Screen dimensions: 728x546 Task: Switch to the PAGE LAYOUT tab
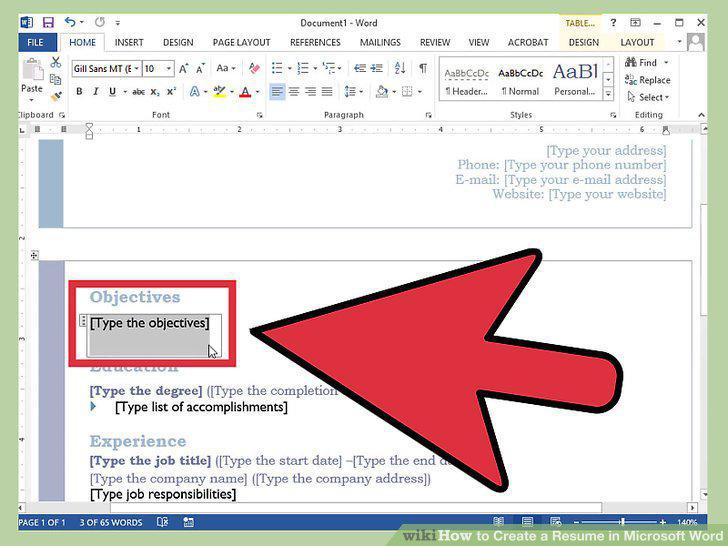pos(241,42)
